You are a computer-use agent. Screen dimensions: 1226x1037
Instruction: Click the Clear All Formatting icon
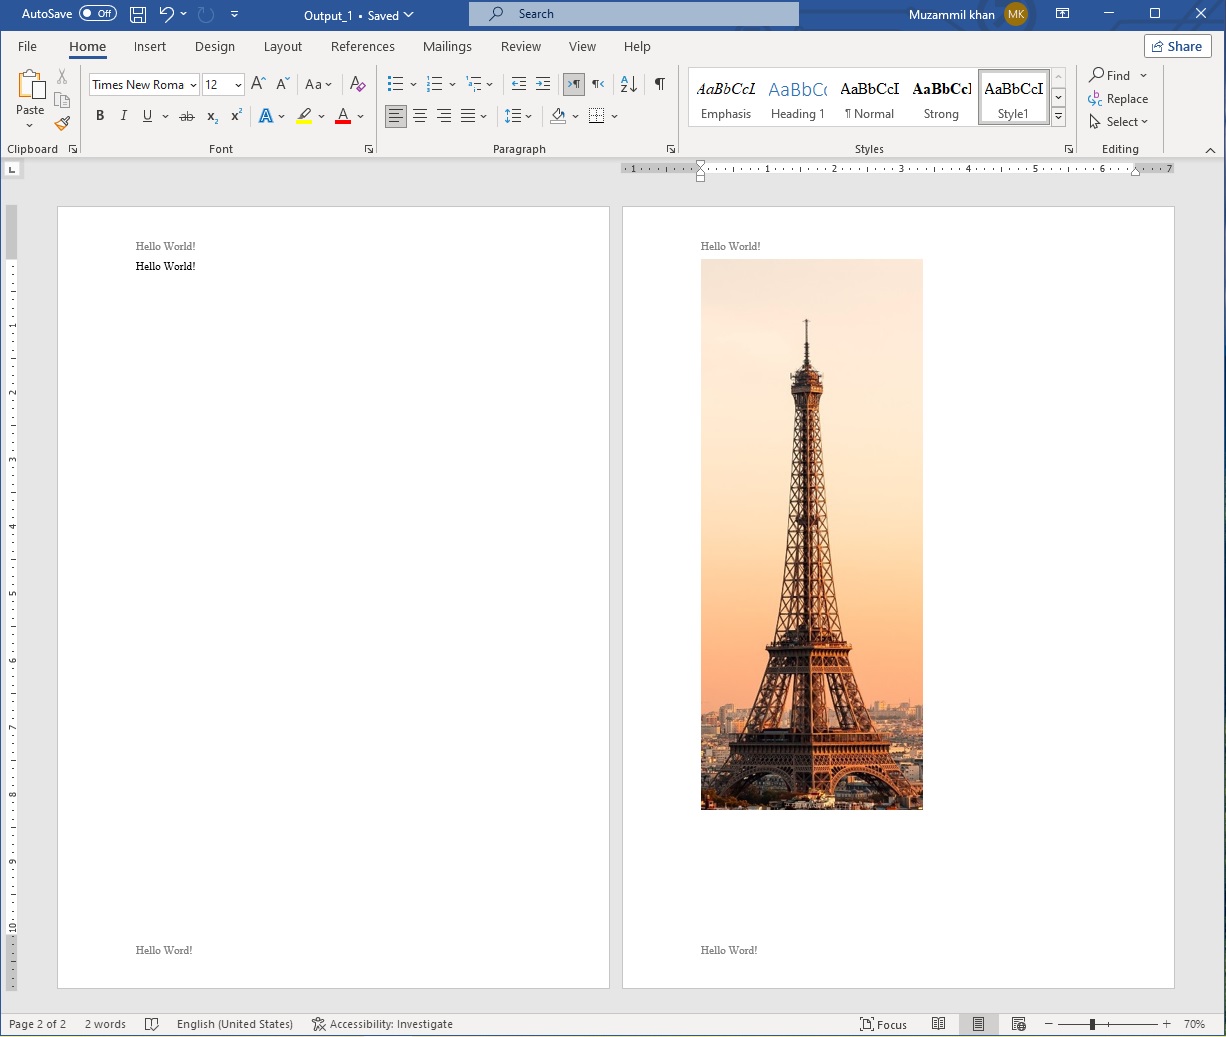click(x=357, y=84)
